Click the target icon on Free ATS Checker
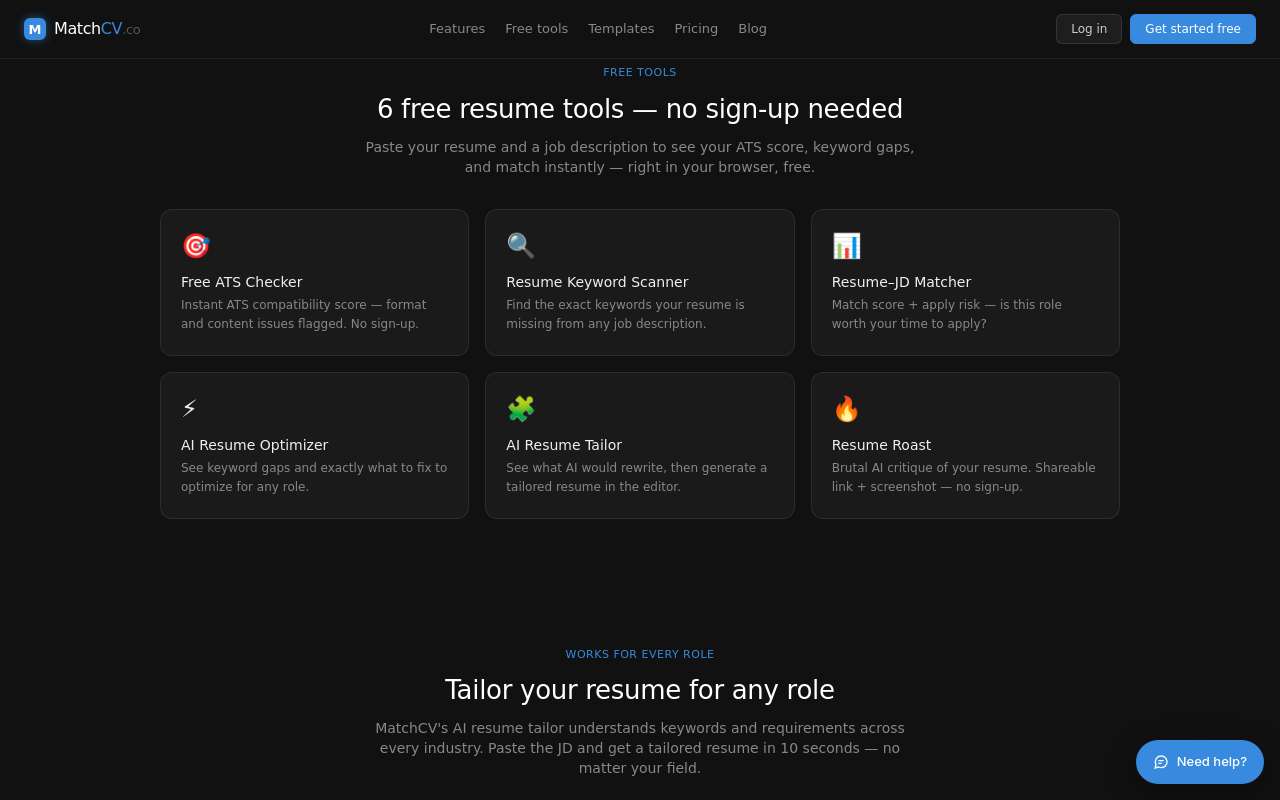The width and height of the screenshot is (1280, 800). [x=195, y=246]
